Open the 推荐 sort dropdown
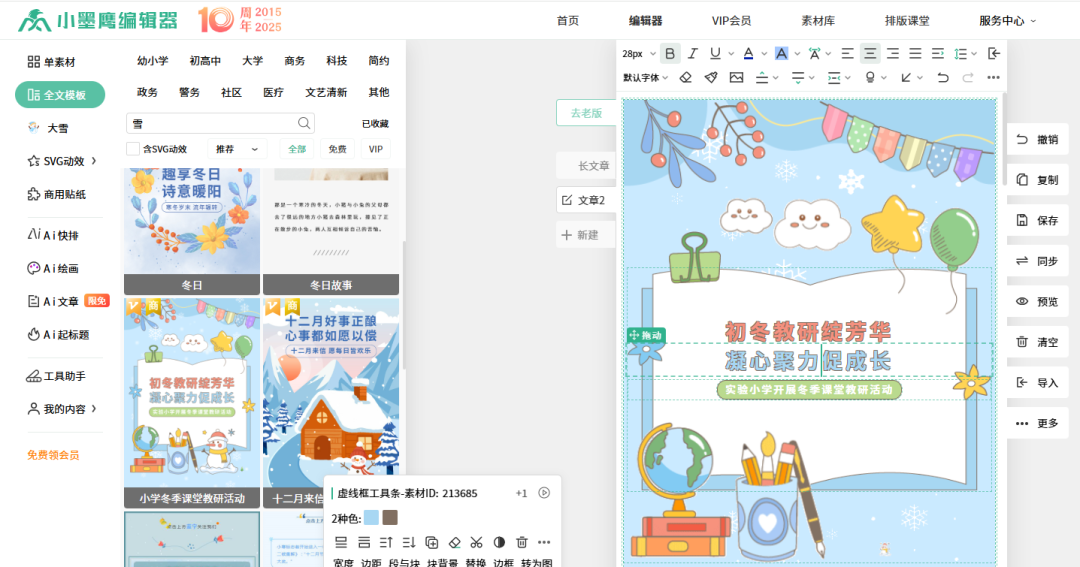This screenshot has height=567, width=1080. coord(237,149)
